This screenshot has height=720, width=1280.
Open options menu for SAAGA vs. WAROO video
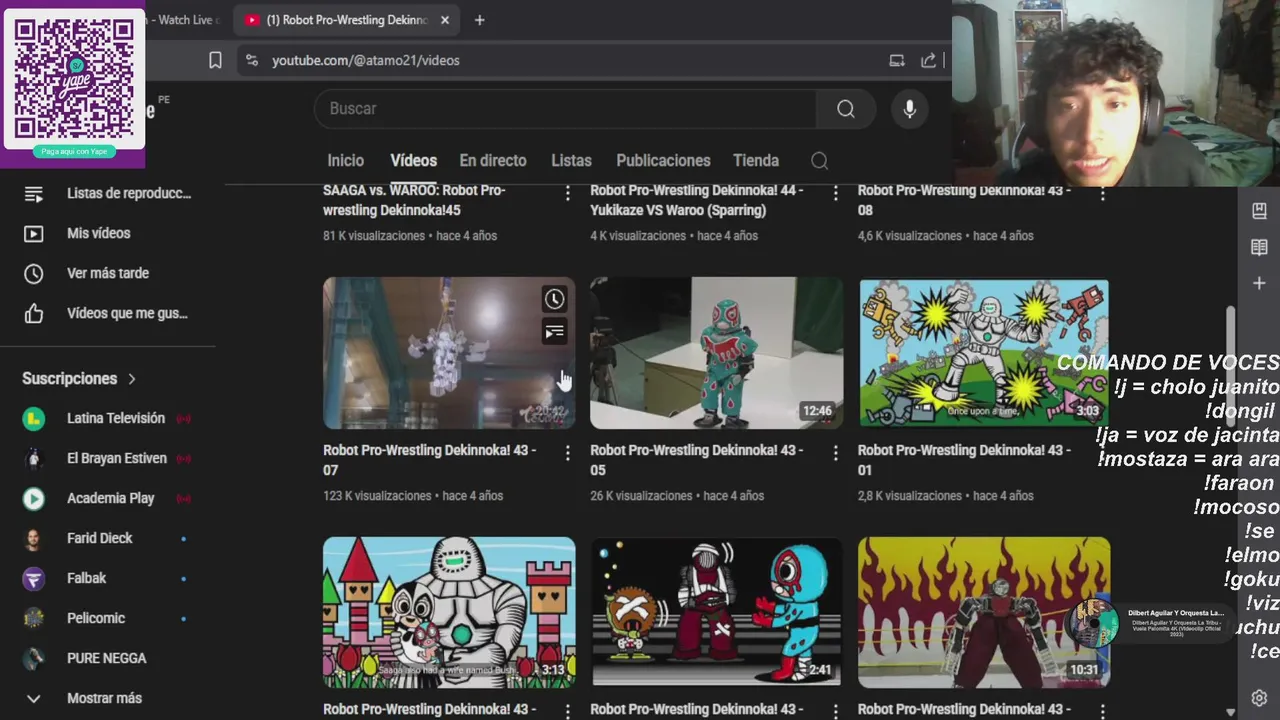click(x=567, y=193)
